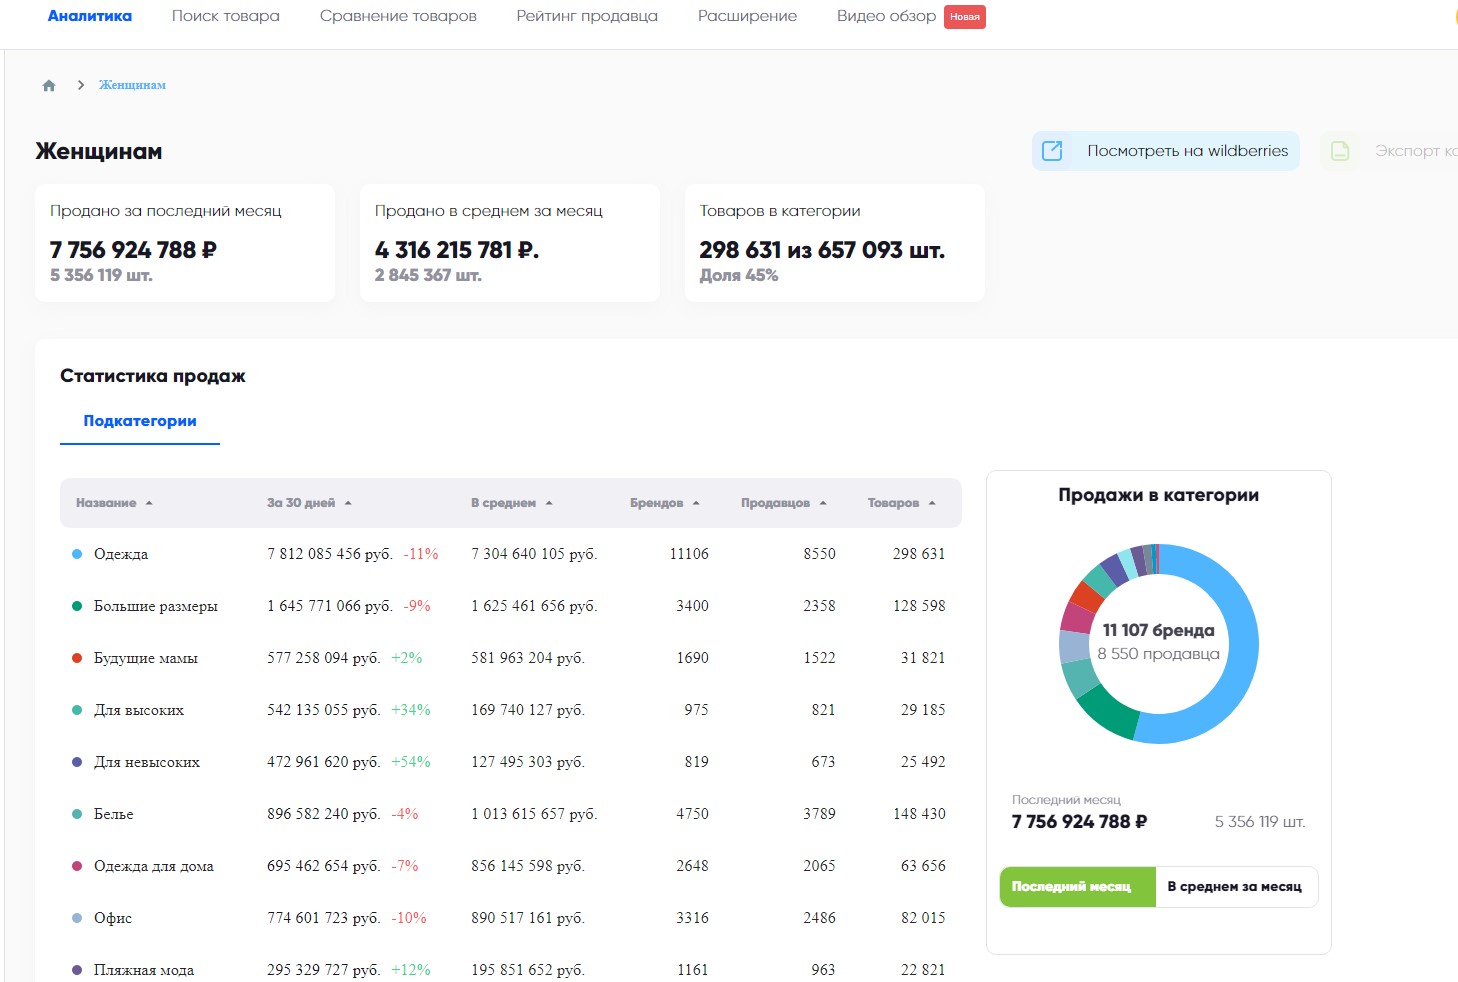The image size is (1458, 982).
Task: Click product count 148 430 for Белье
Action: [x=919, y=814]
